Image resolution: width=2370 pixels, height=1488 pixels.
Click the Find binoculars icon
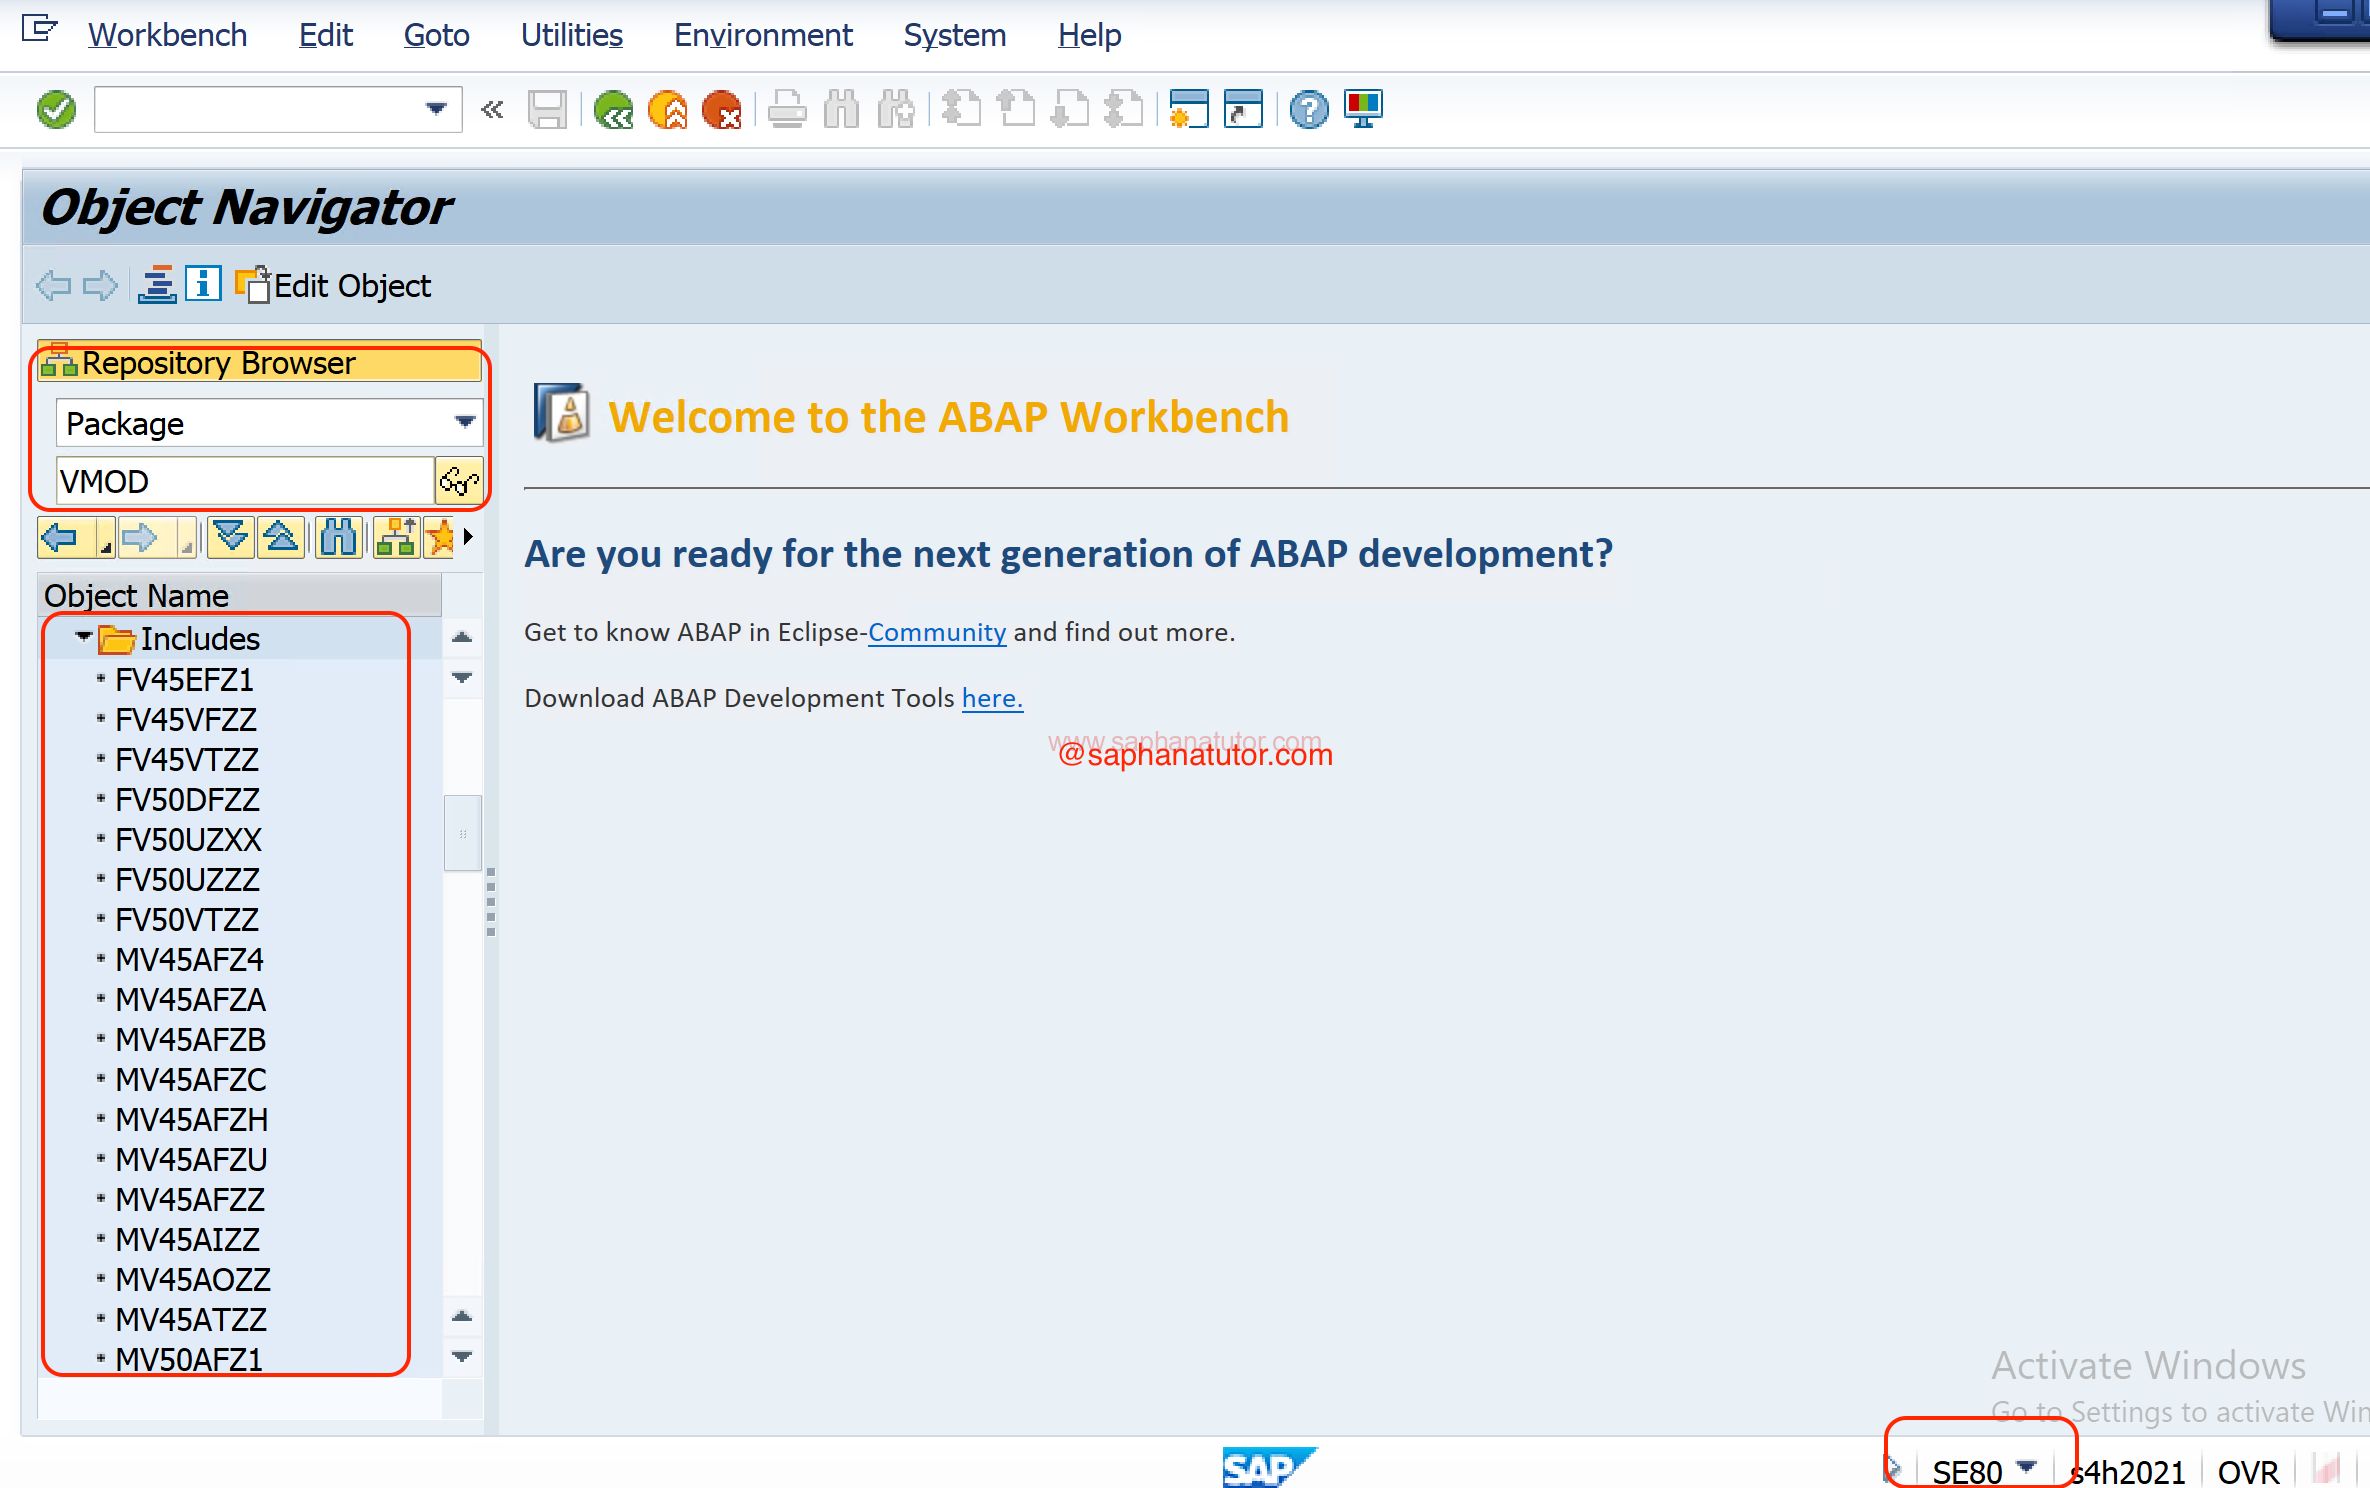[x=841, y=109]
